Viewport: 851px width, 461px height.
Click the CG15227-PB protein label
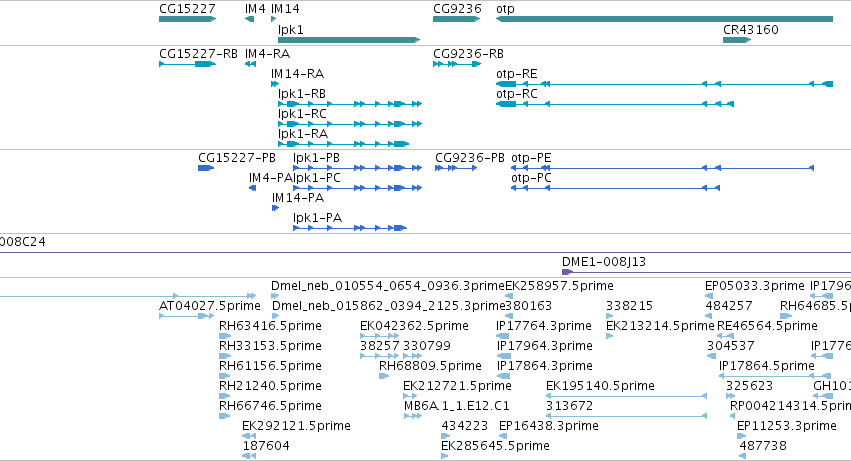coord(237,158)
